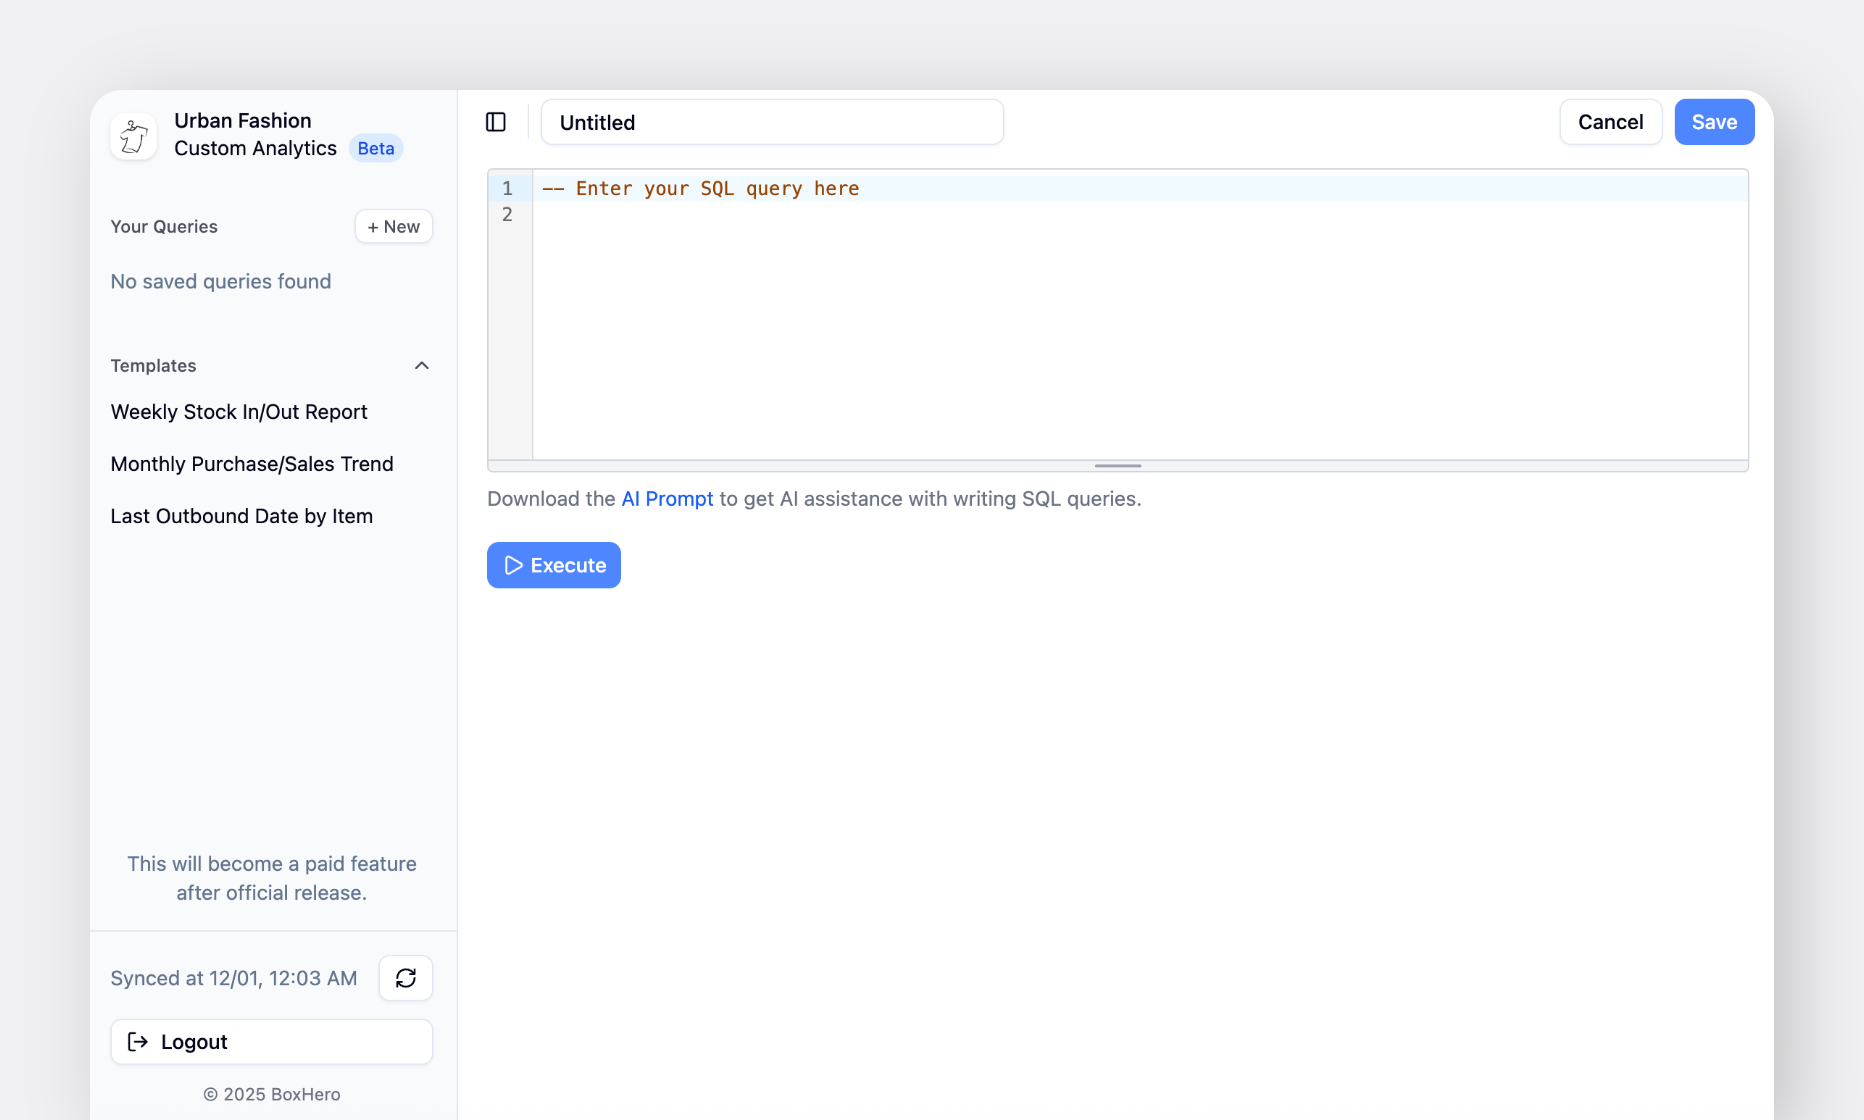Click the Cancel button
The height and width of the screenshot is (1120, 1864).
click(x=1610, y=121)
